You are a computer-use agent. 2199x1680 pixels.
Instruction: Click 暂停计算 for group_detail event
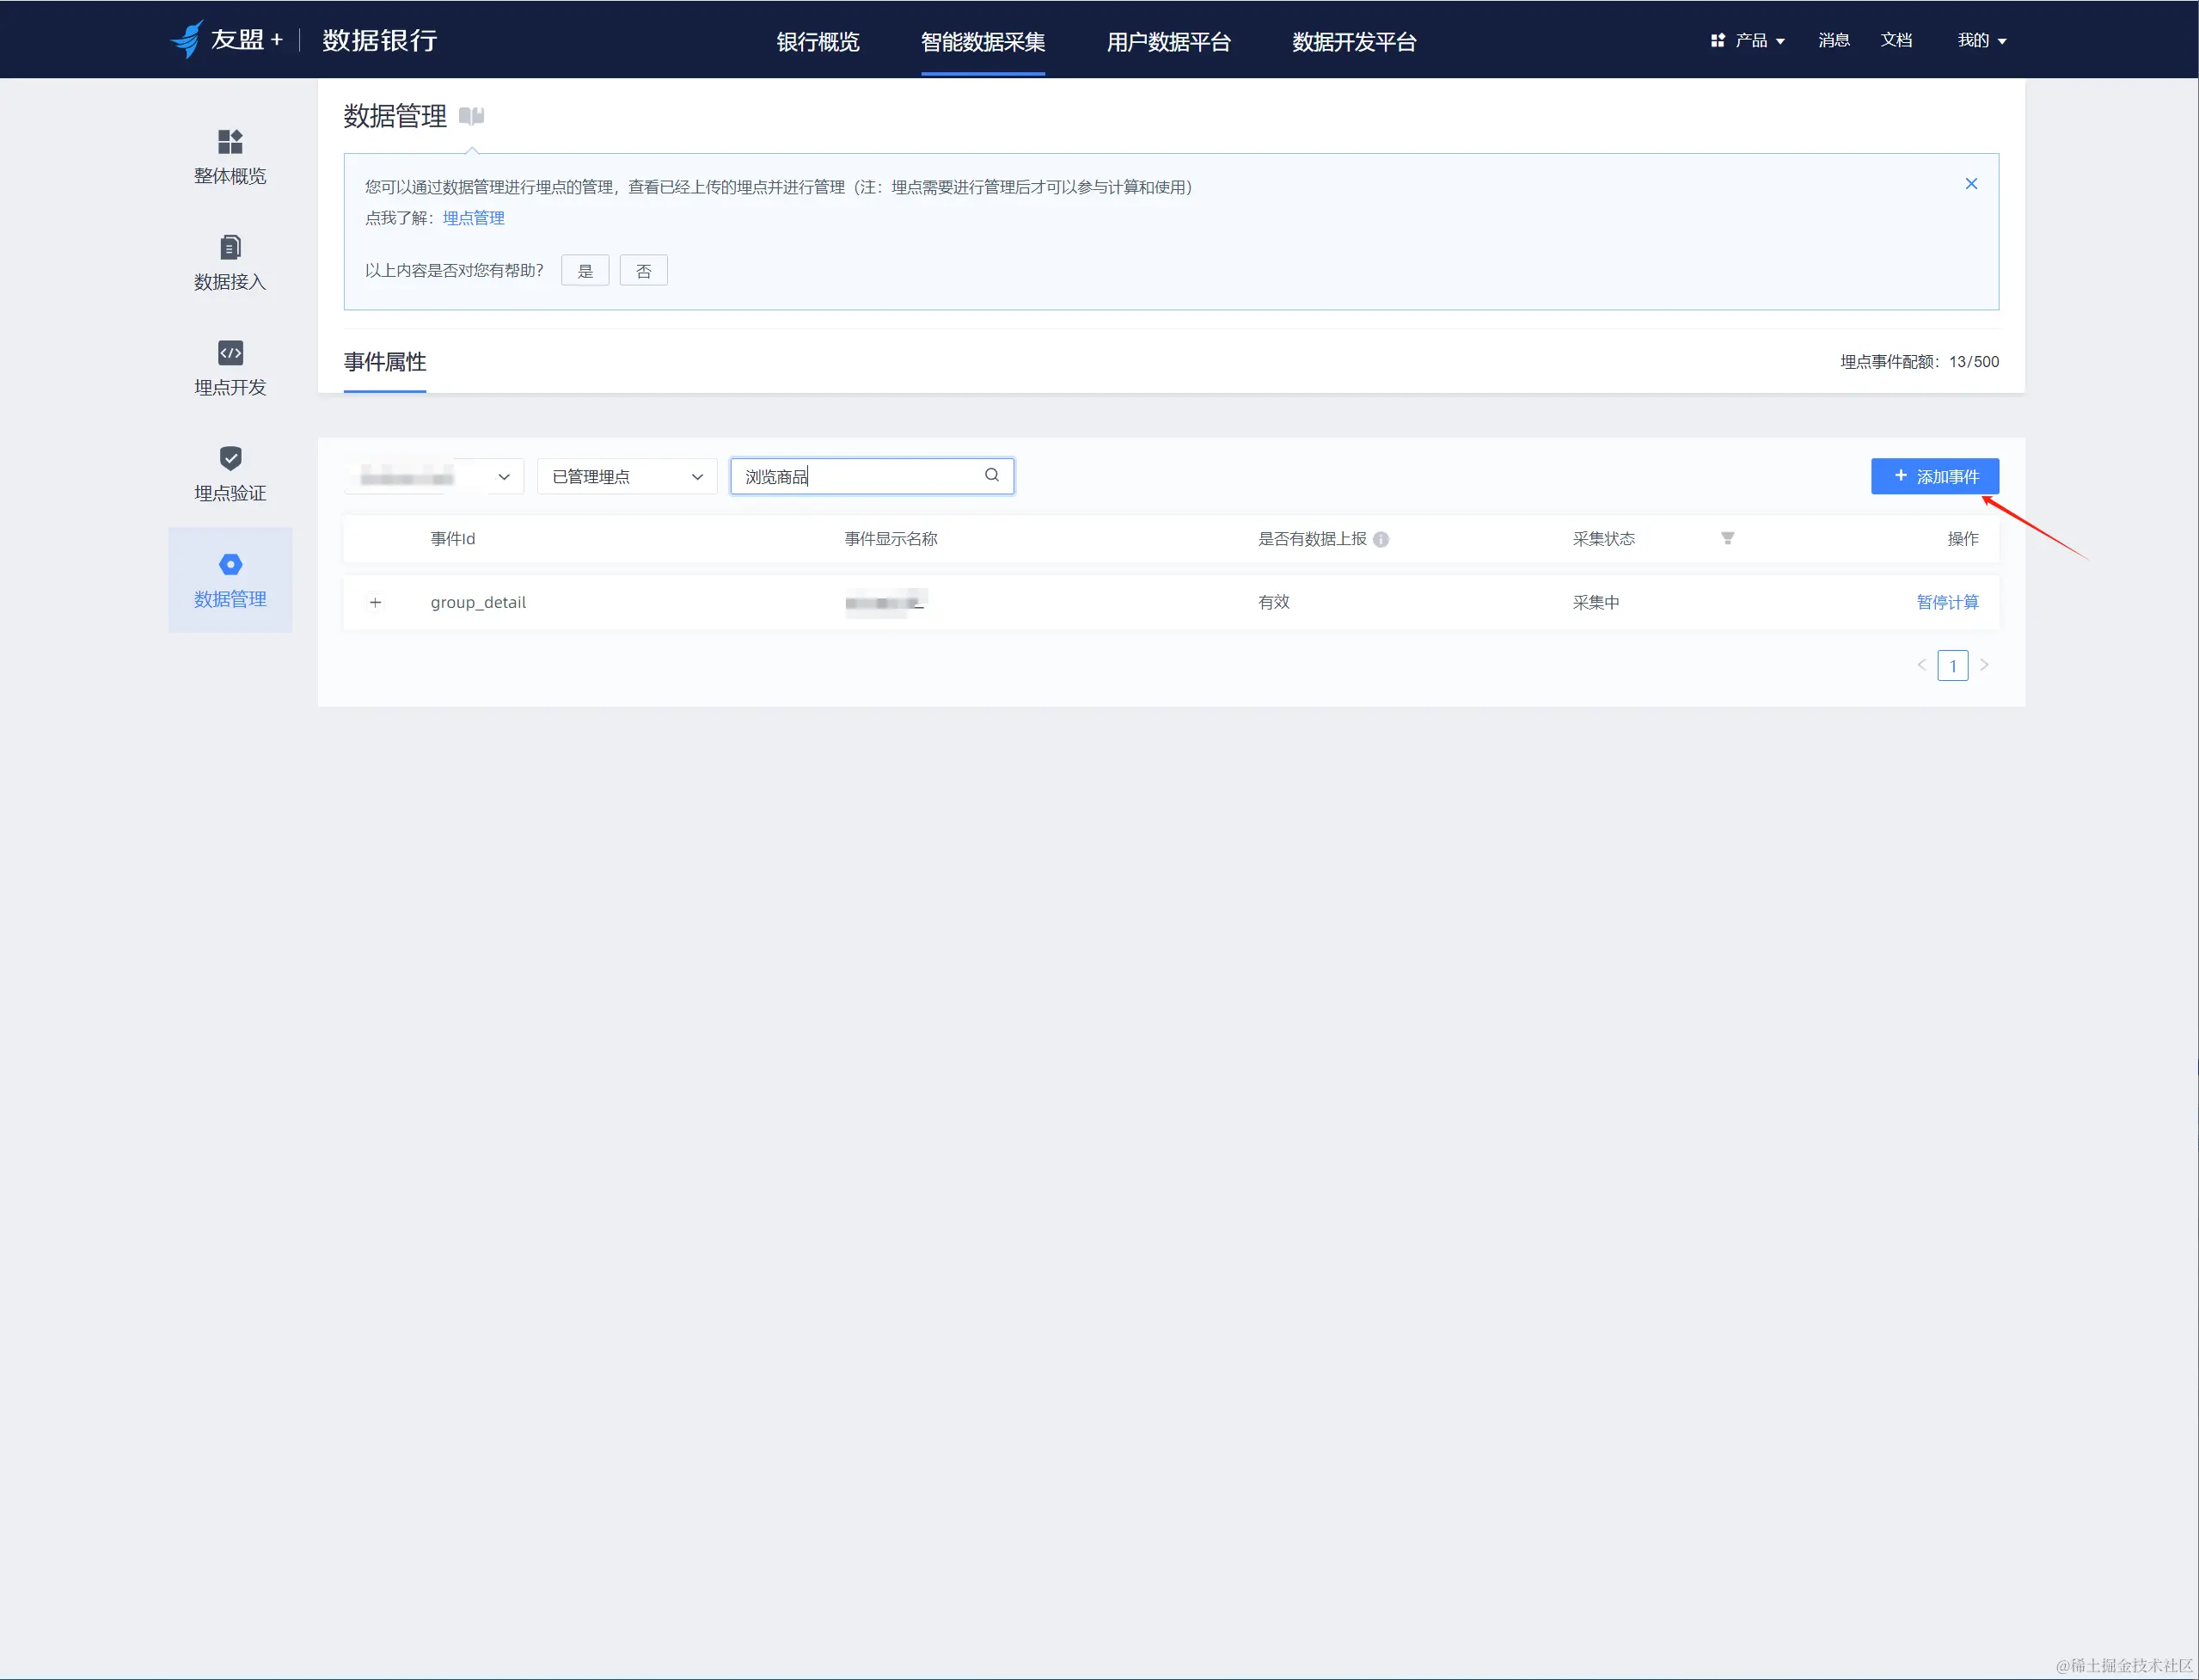coord(1946,603)
